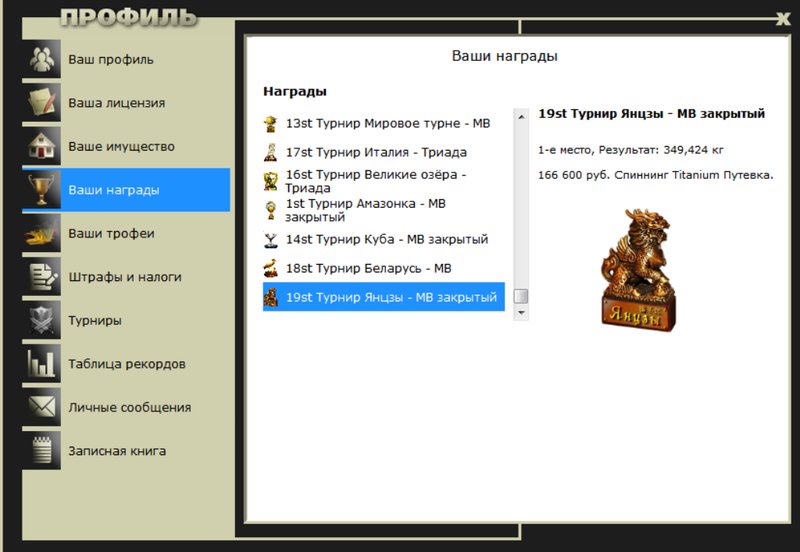This screenshot has height=552, width=800.
Task: Click the award icon of 1st Турнир Амазонка
Action: coord(270,210)
